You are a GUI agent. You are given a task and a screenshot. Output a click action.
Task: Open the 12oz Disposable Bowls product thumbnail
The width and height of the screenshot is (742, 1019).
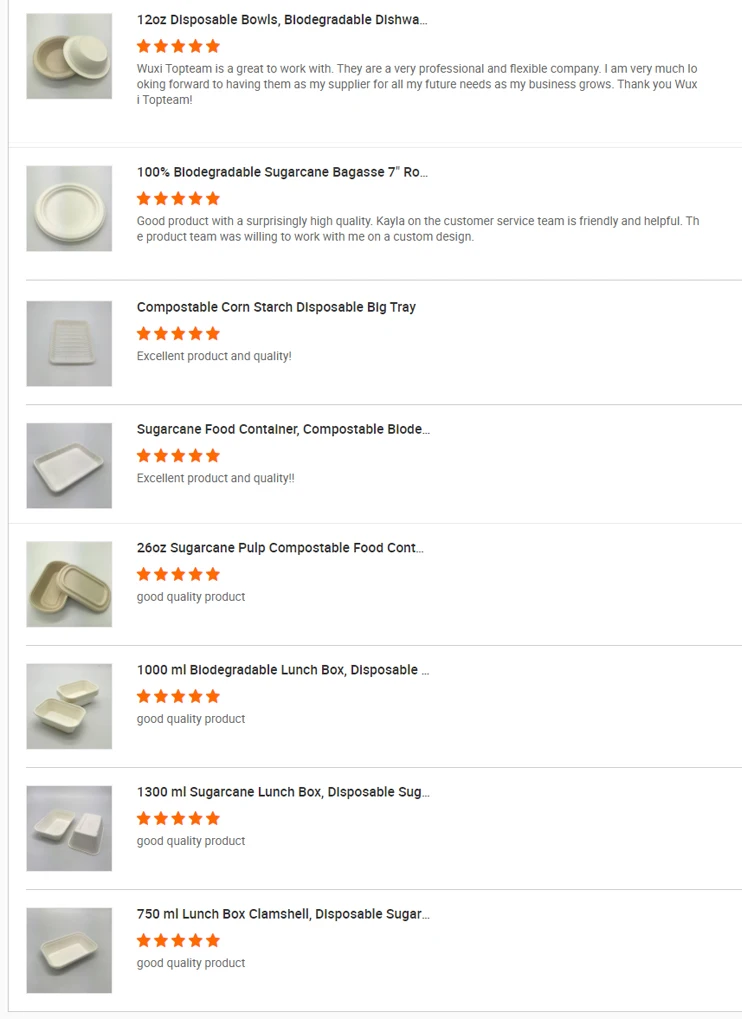click(x=69, y=56)
